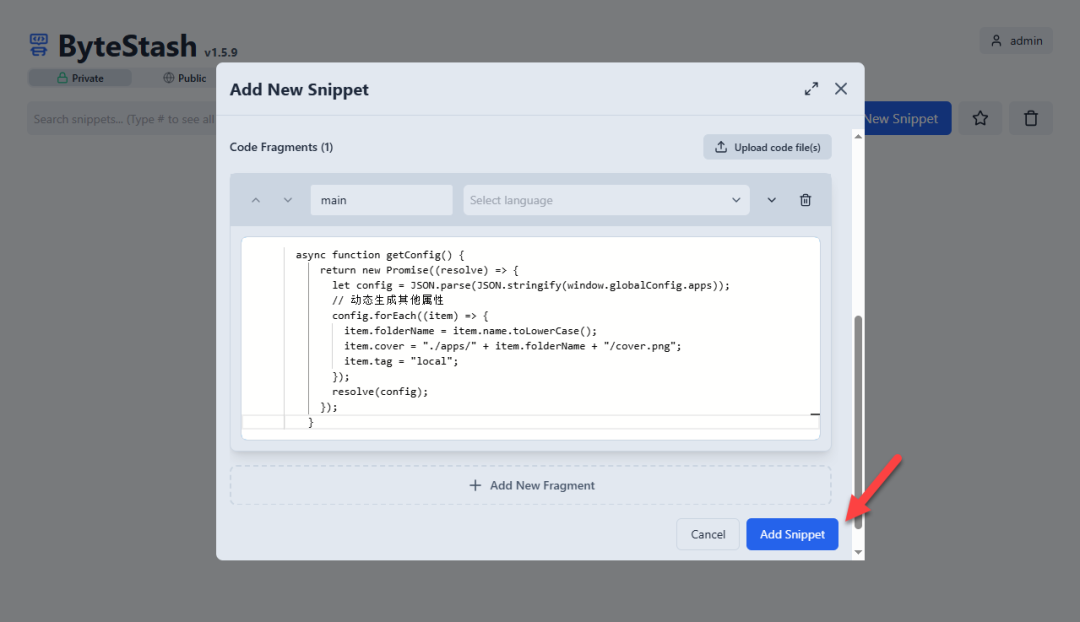Close the Add New Snippet dialog
The width and height of the screenshot is (1080, 622).
point(841,89)
